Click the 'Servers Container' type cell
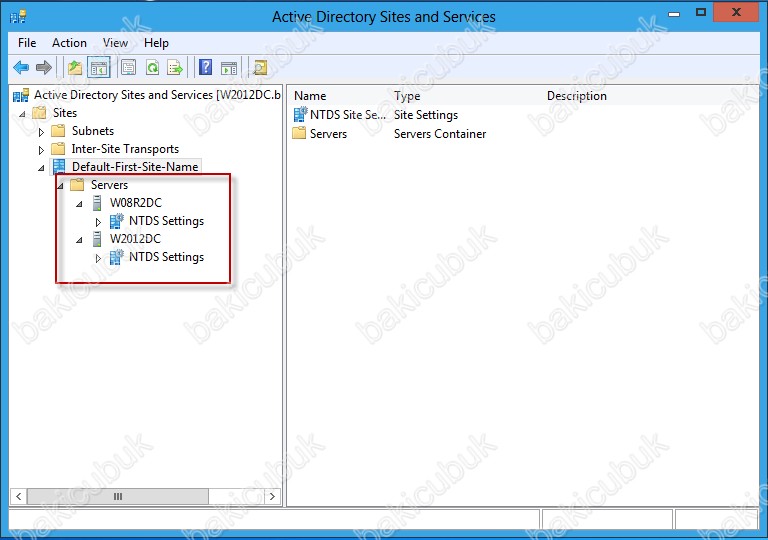This screenshot has height=540, width=768. click(x=440, y=134)
